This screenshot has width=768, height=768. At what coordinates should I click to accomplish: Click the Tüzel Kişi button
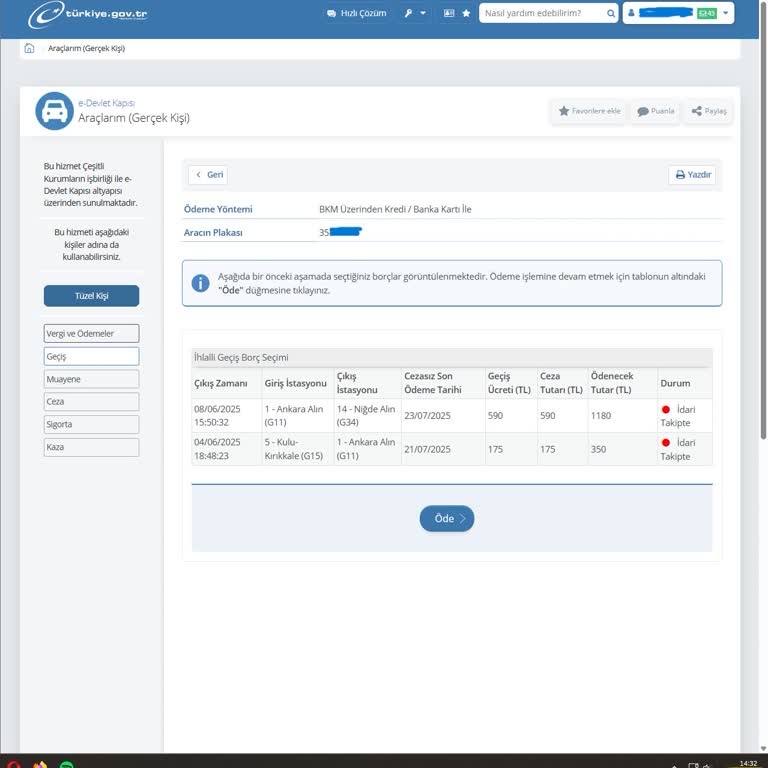click(x=91, y=296)
